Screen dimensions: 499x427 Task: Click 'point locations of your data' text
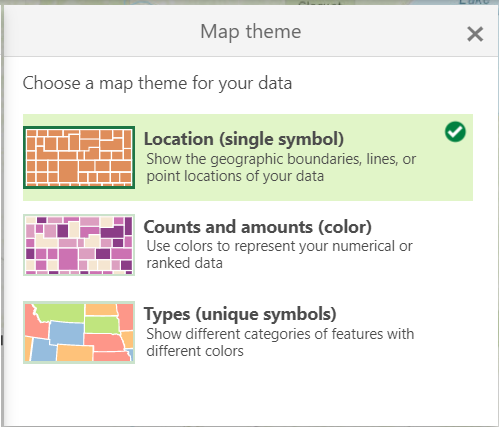[235, 176]
